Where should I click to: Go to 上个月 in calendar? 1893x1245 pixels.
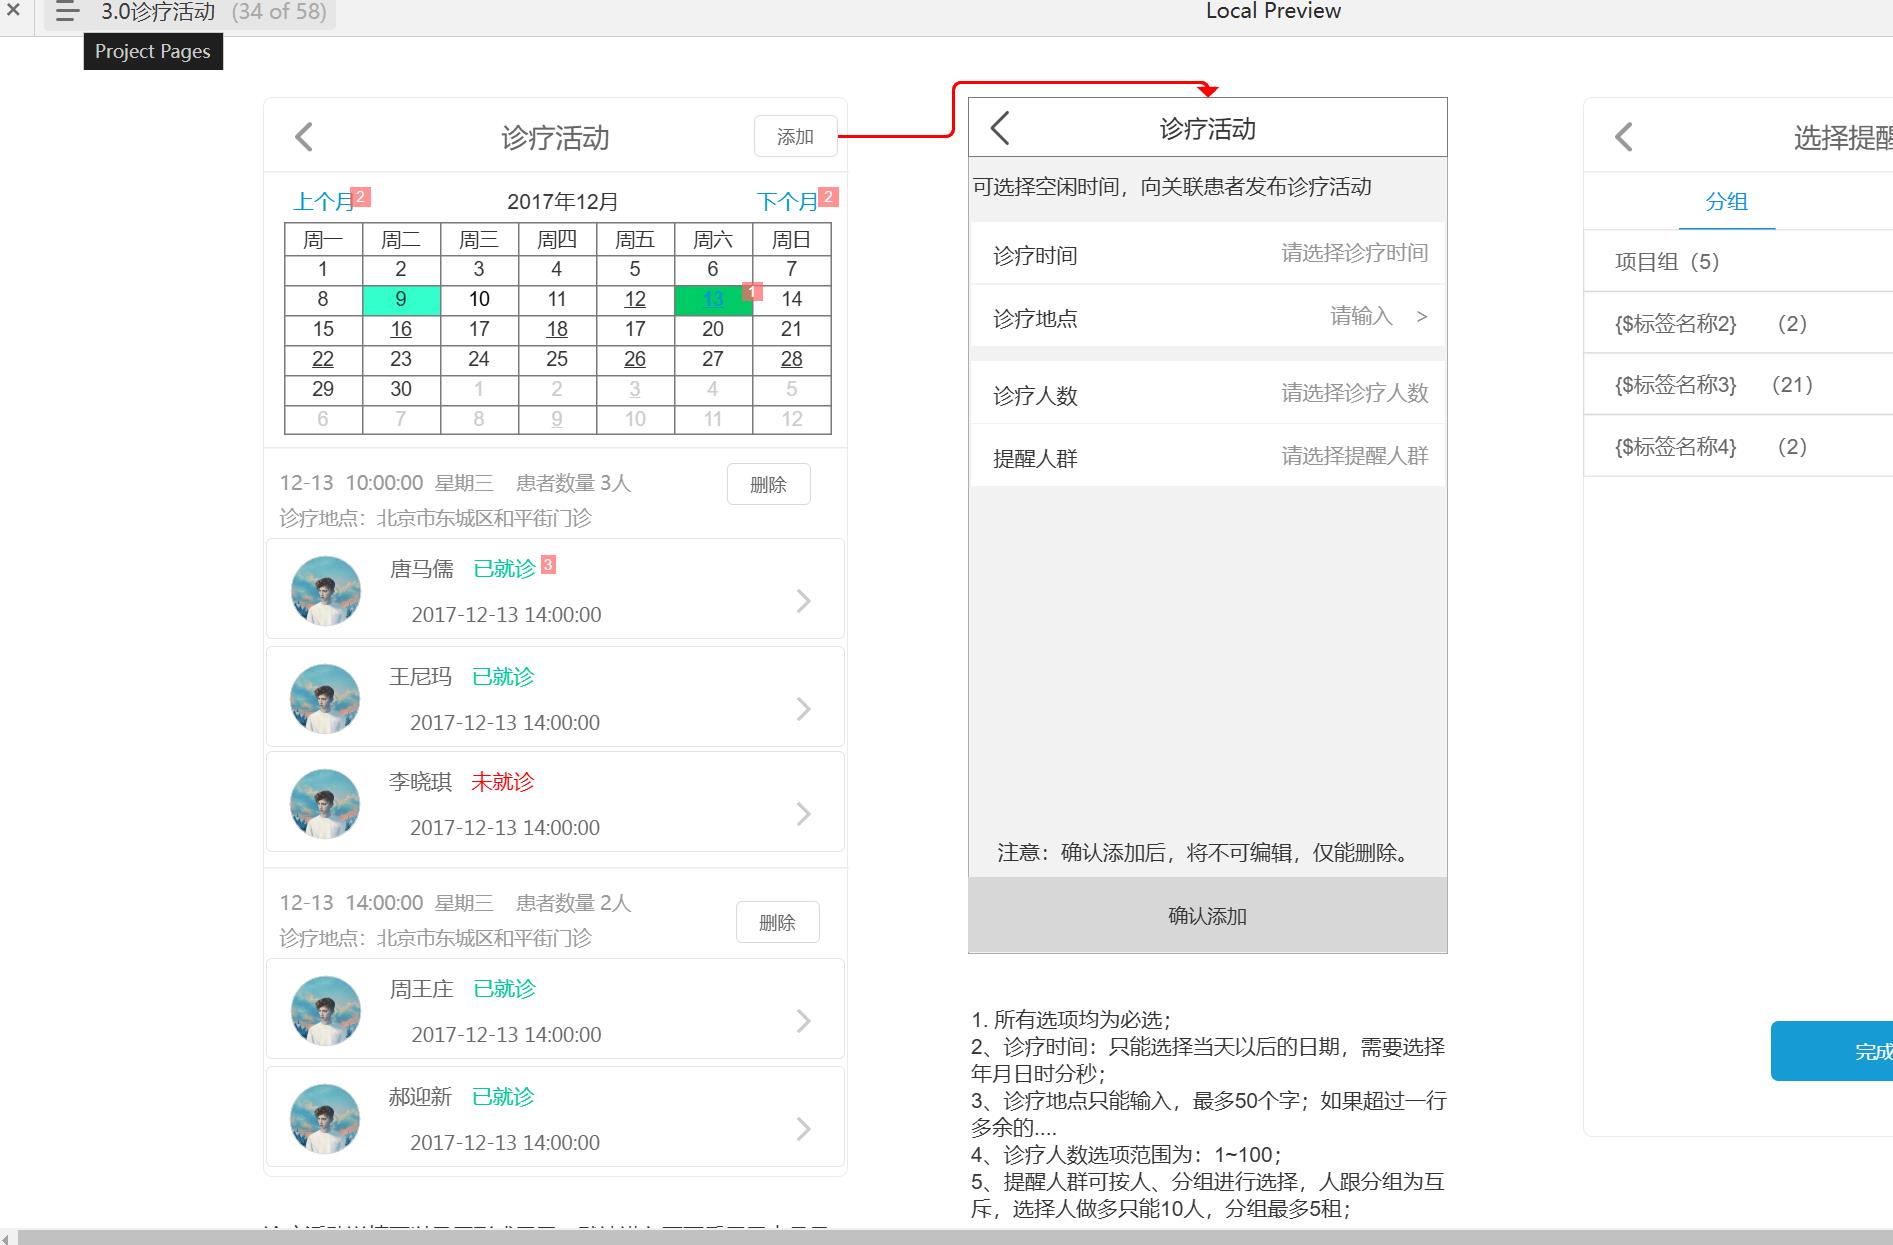323,202
